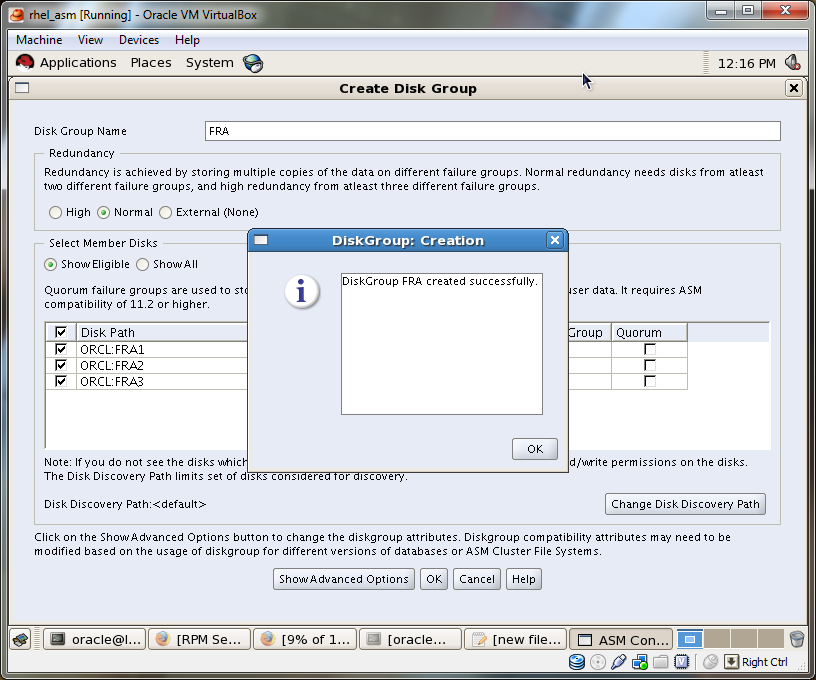Click Change Disk Discovery Path button
Viewport: 816px width, 680px height.
[x=685, y=504]
